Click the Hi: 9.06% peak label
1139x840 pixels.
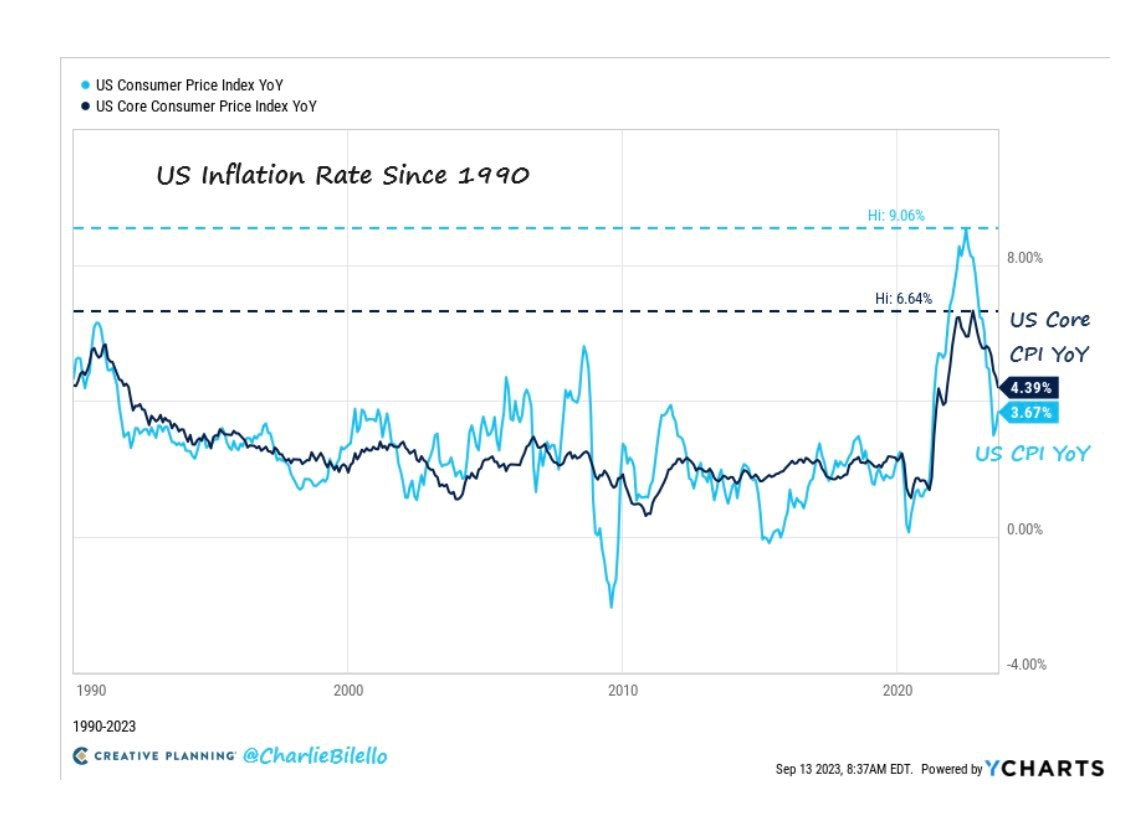click(x=897, y=214)
